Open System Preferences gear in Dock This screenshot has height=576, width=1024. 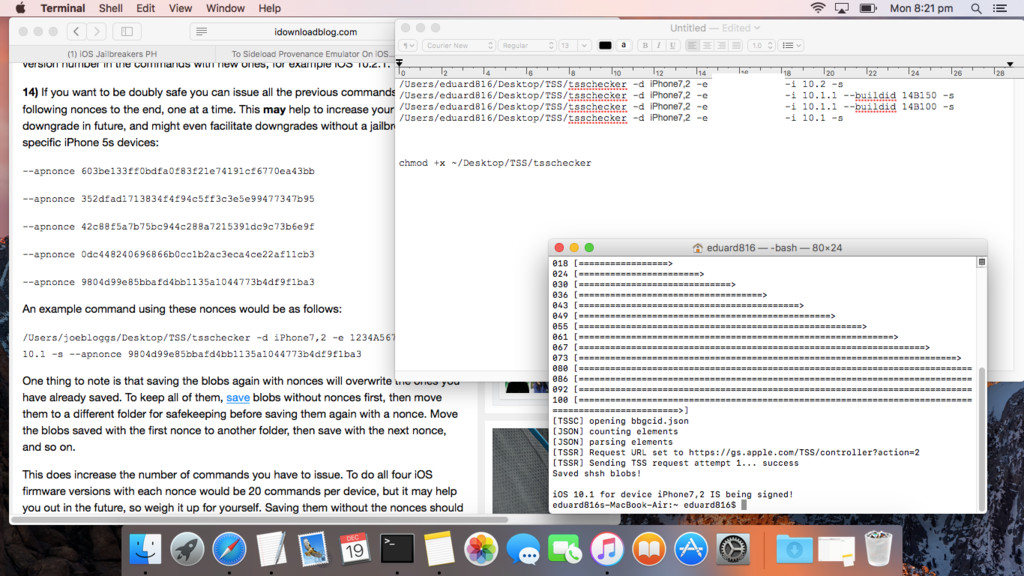point(733,549)
